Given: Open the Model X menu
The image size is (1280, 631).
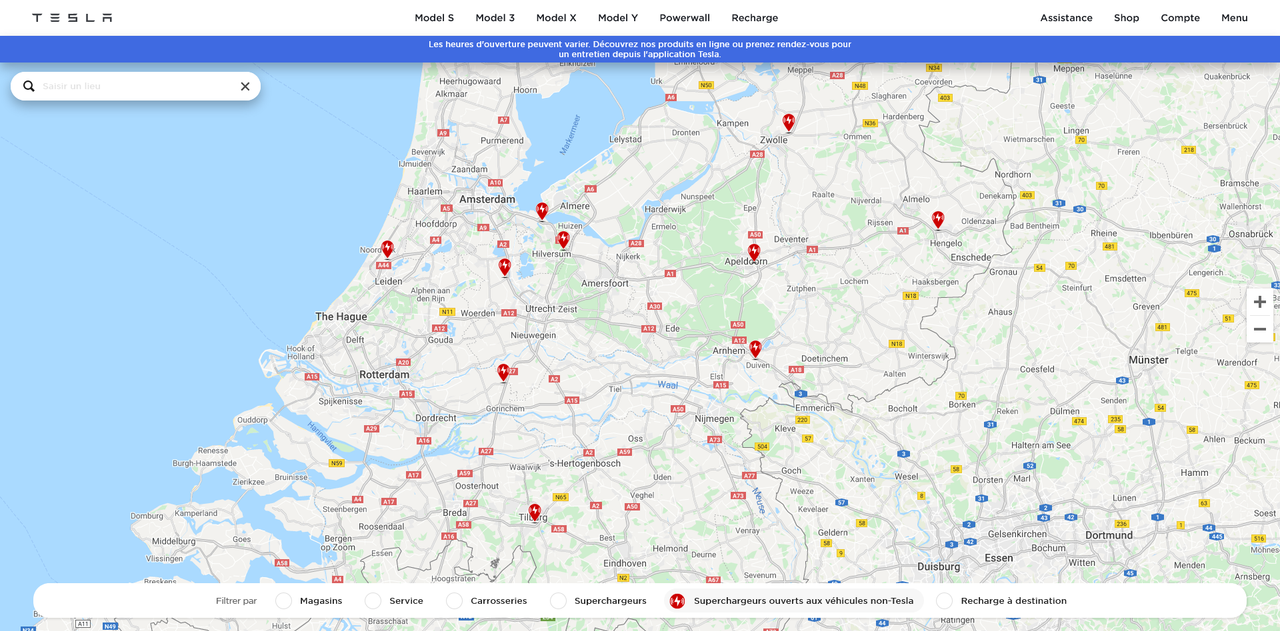Looking at the screenshot, I should tap(556, 18).
